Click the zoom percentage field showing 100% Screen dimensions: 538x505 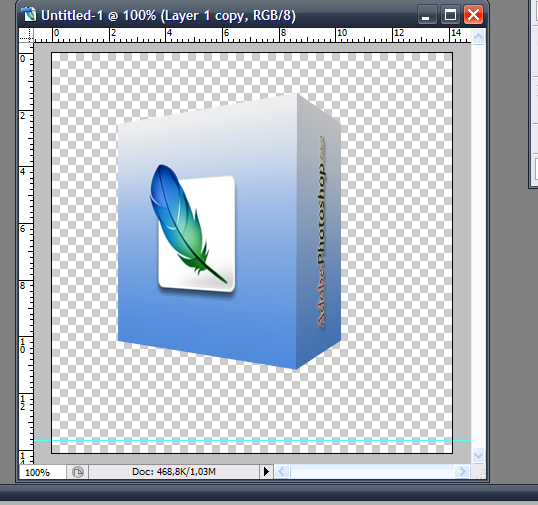(x=42, y=472)
